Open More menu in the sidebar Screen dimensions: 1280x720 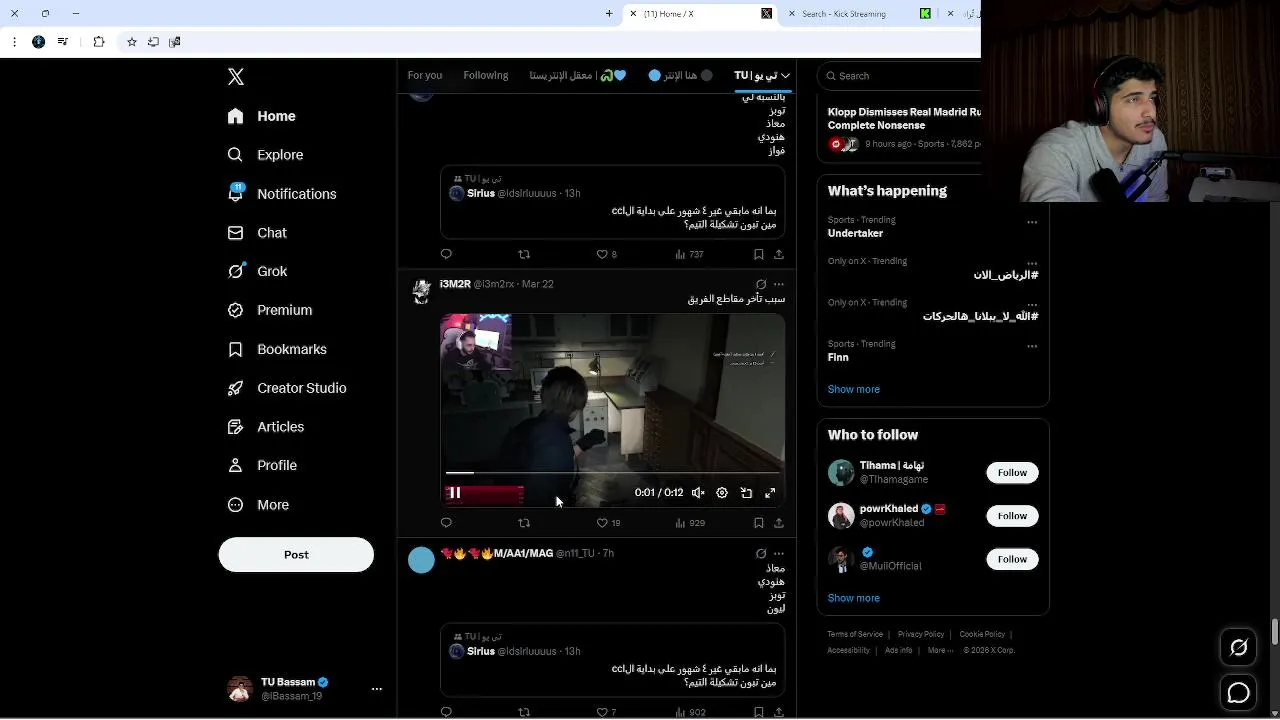[x=258, y=505]
